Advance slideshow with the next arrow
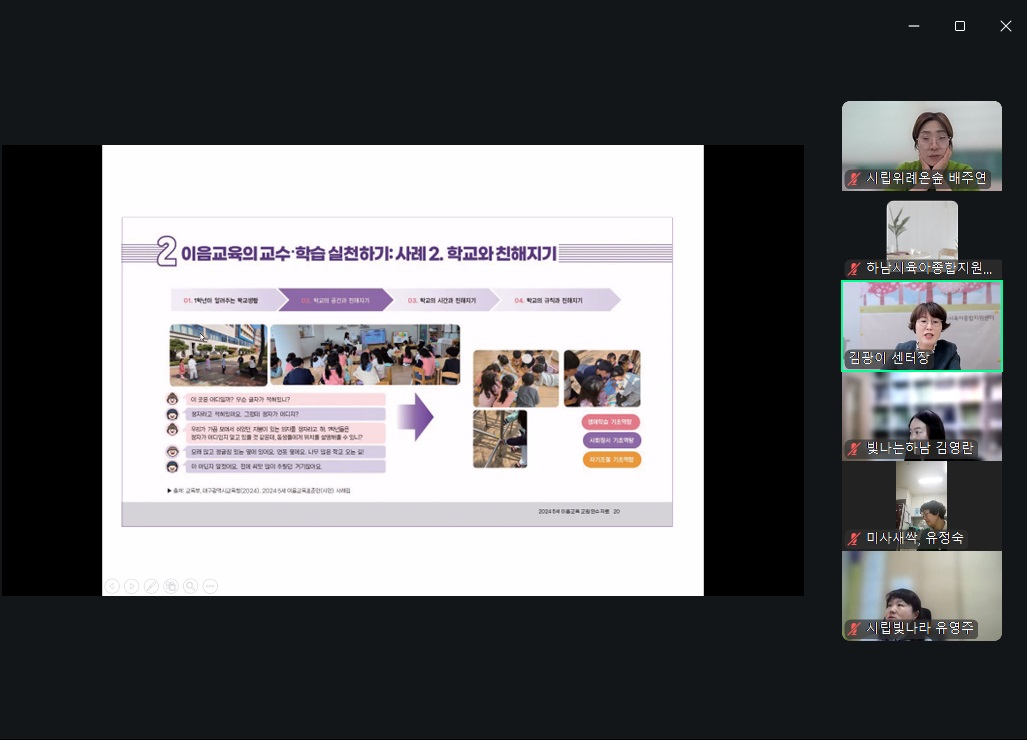This screenshot has width=1027, height=740. 131,586
